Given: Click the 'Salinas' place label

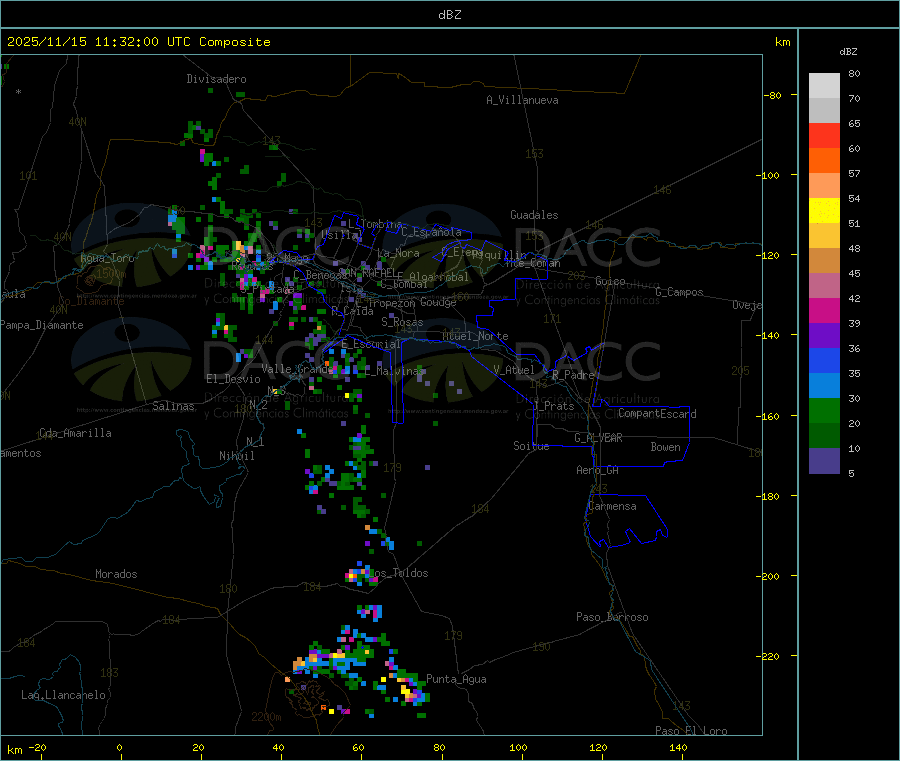Looking at the screenshot, I should point(173,406).
